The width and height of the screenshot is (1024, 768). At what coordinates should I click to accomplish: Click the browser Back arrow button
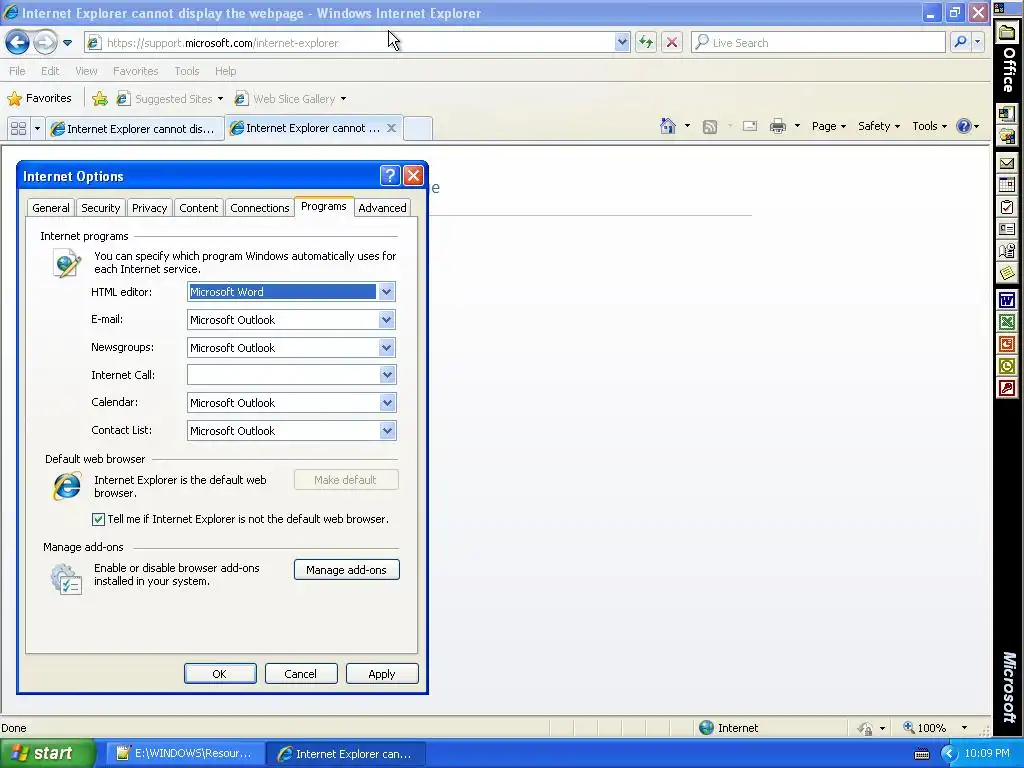(x=17, y=43)
